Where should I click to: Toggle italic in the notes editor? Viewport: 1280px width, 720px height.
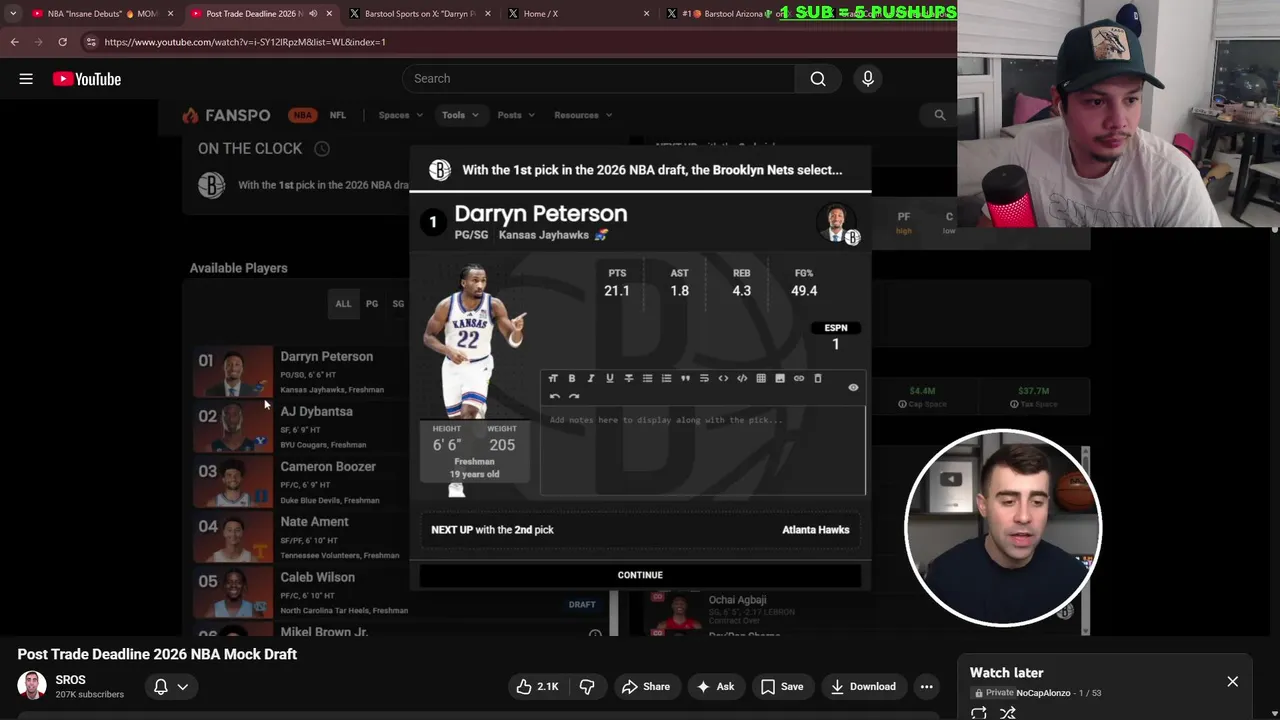(x=591, y=378)
